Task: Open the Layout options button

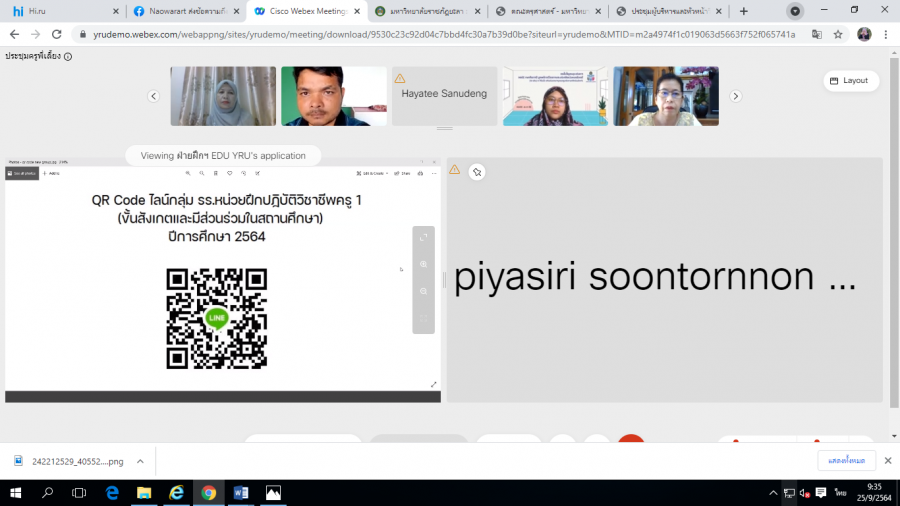Action: tap(851, 80)
